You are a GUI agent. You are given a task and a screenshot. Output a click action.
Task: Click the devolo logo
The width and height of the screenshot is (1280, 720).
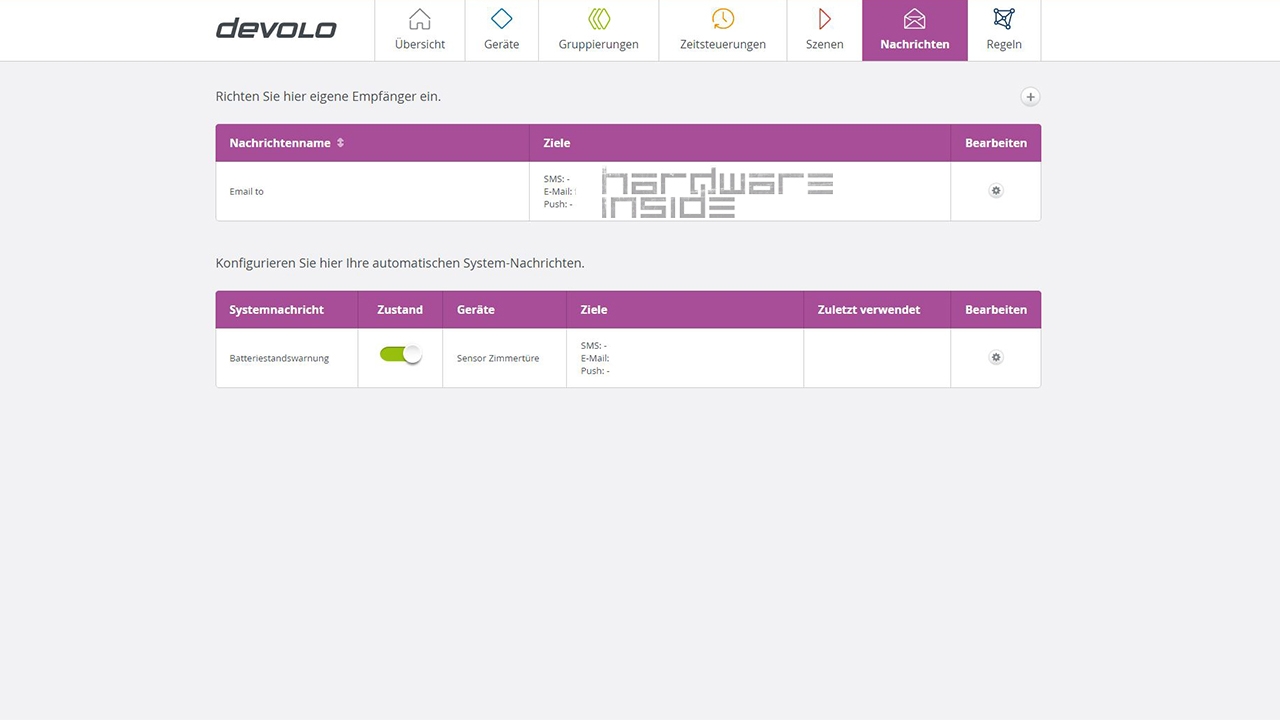click(x=276, y=28)
